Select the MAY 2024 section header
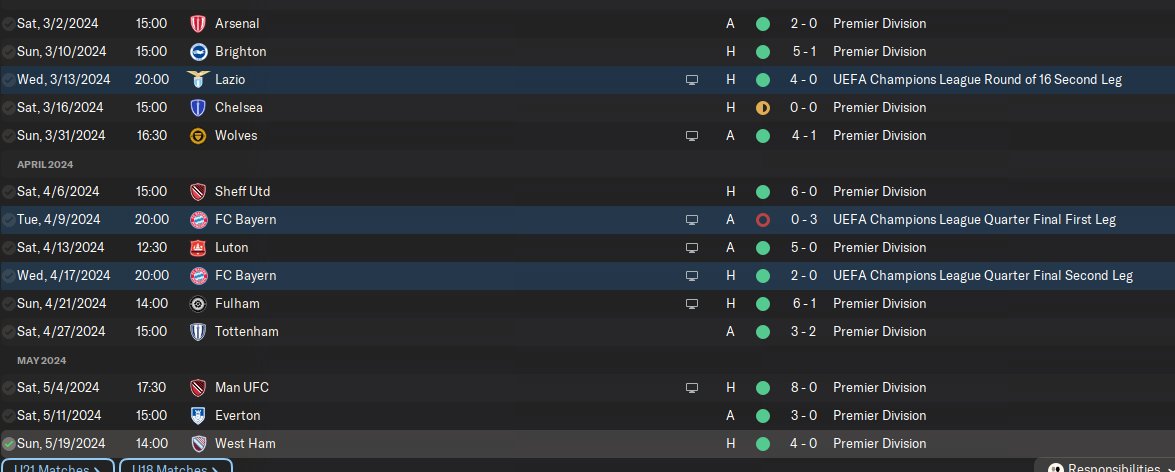1175x472 pixels. (x=41, y=360)
